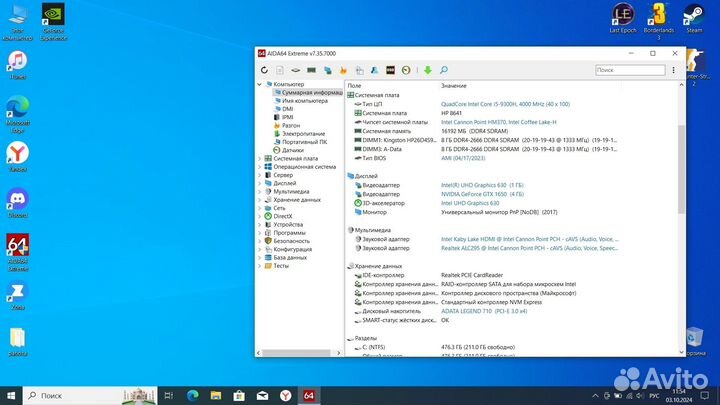Image resolution: width=720 pixels, height=405 pixels.
Task: Select Конфигурация in the left tree
Action: pyautogui.click(x=292, y=249)
